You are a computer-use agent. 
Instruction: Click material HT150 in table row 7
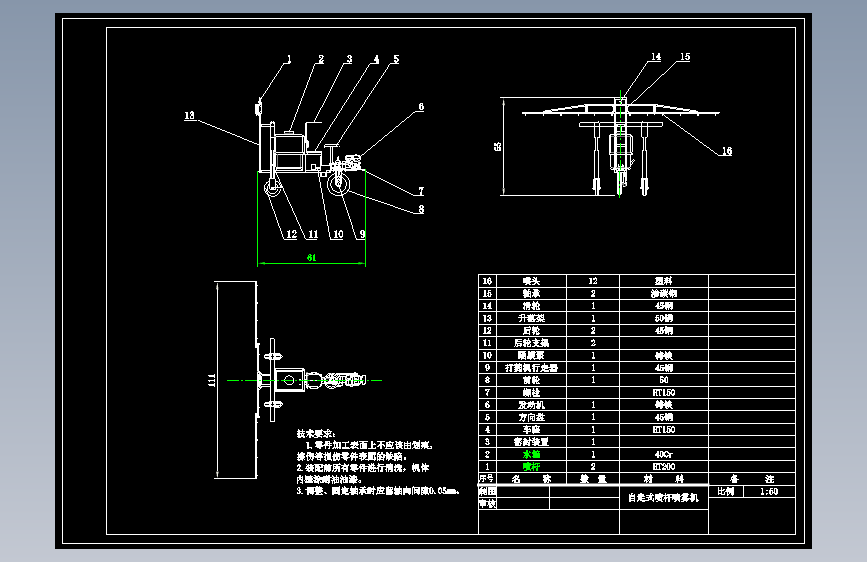664,392
